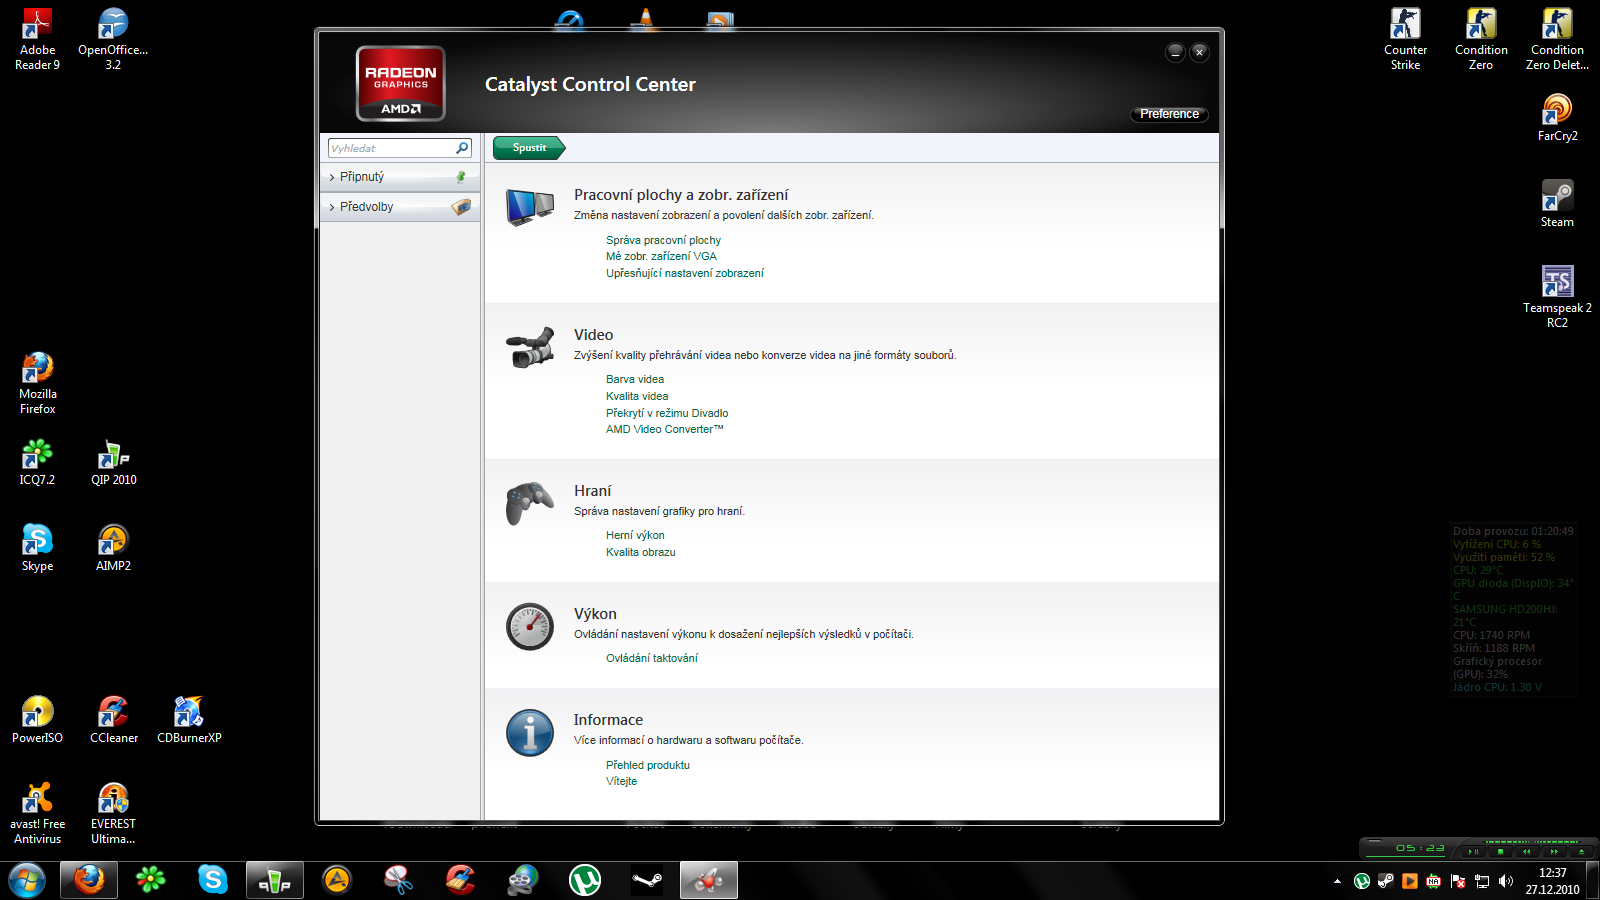
Task: Select Adobe Reader 9 desktop icon
Action: click(37, 40)
